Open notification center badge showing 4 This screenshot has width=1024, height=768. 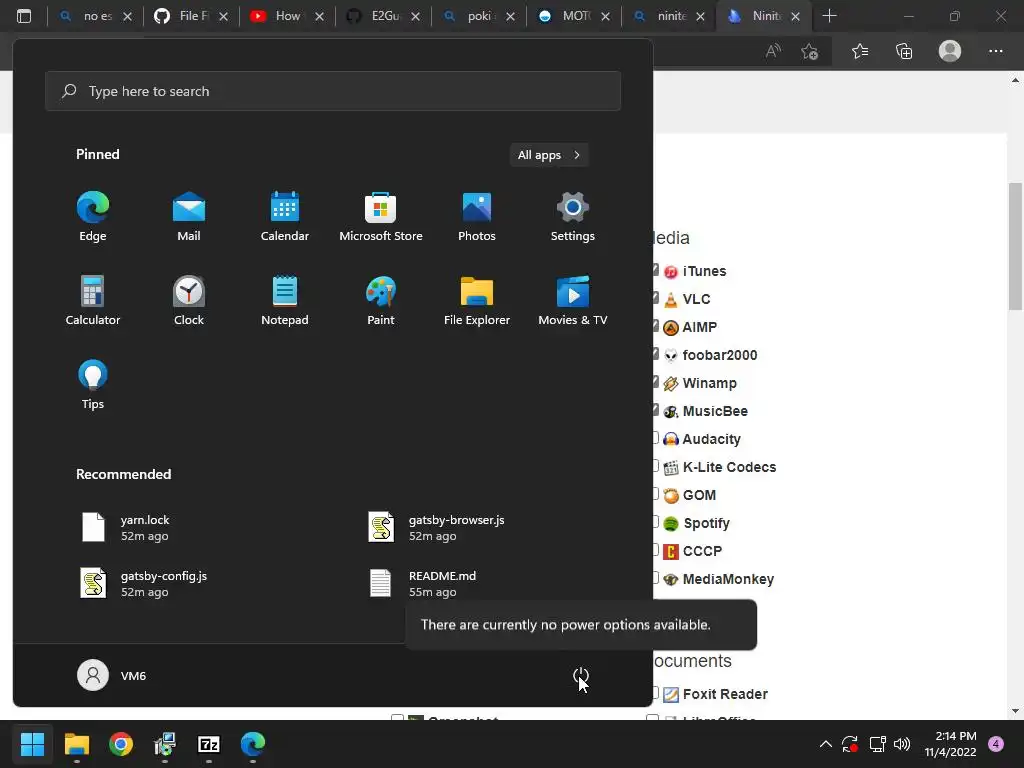pyautogui.click(x=996, y=744)
